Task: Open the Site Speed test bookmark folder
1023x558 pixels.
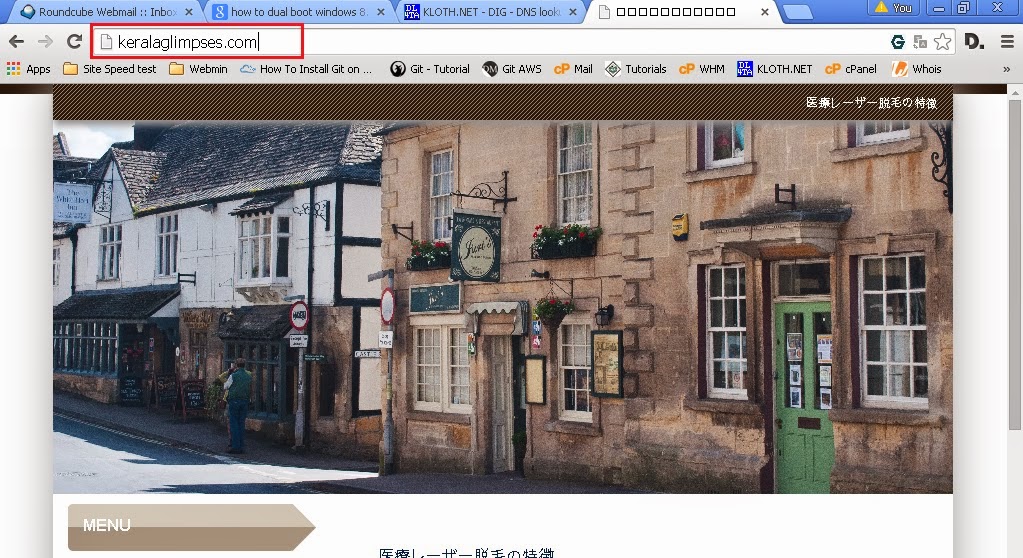Action: pyautogui.click(x=110, y=69)
